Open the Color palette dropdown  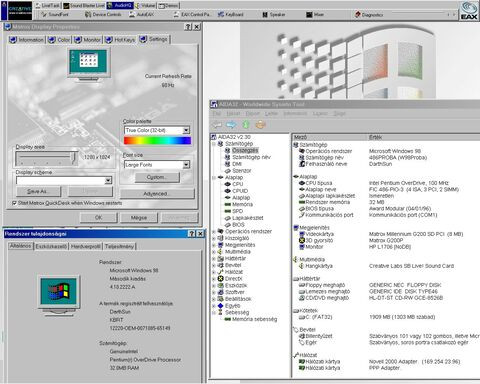click(186, 130)
